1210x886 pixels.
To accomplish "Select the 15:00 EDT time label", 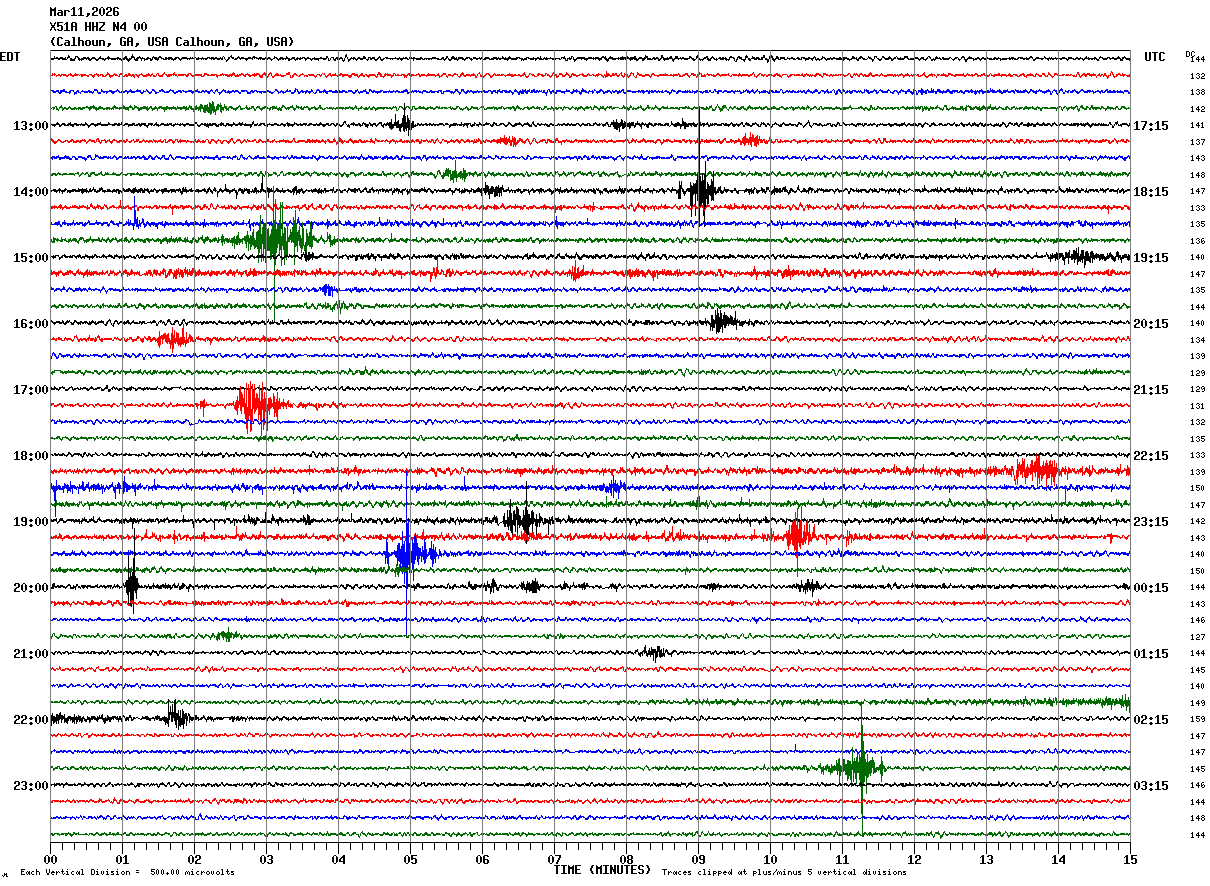I will pos(31,258).
